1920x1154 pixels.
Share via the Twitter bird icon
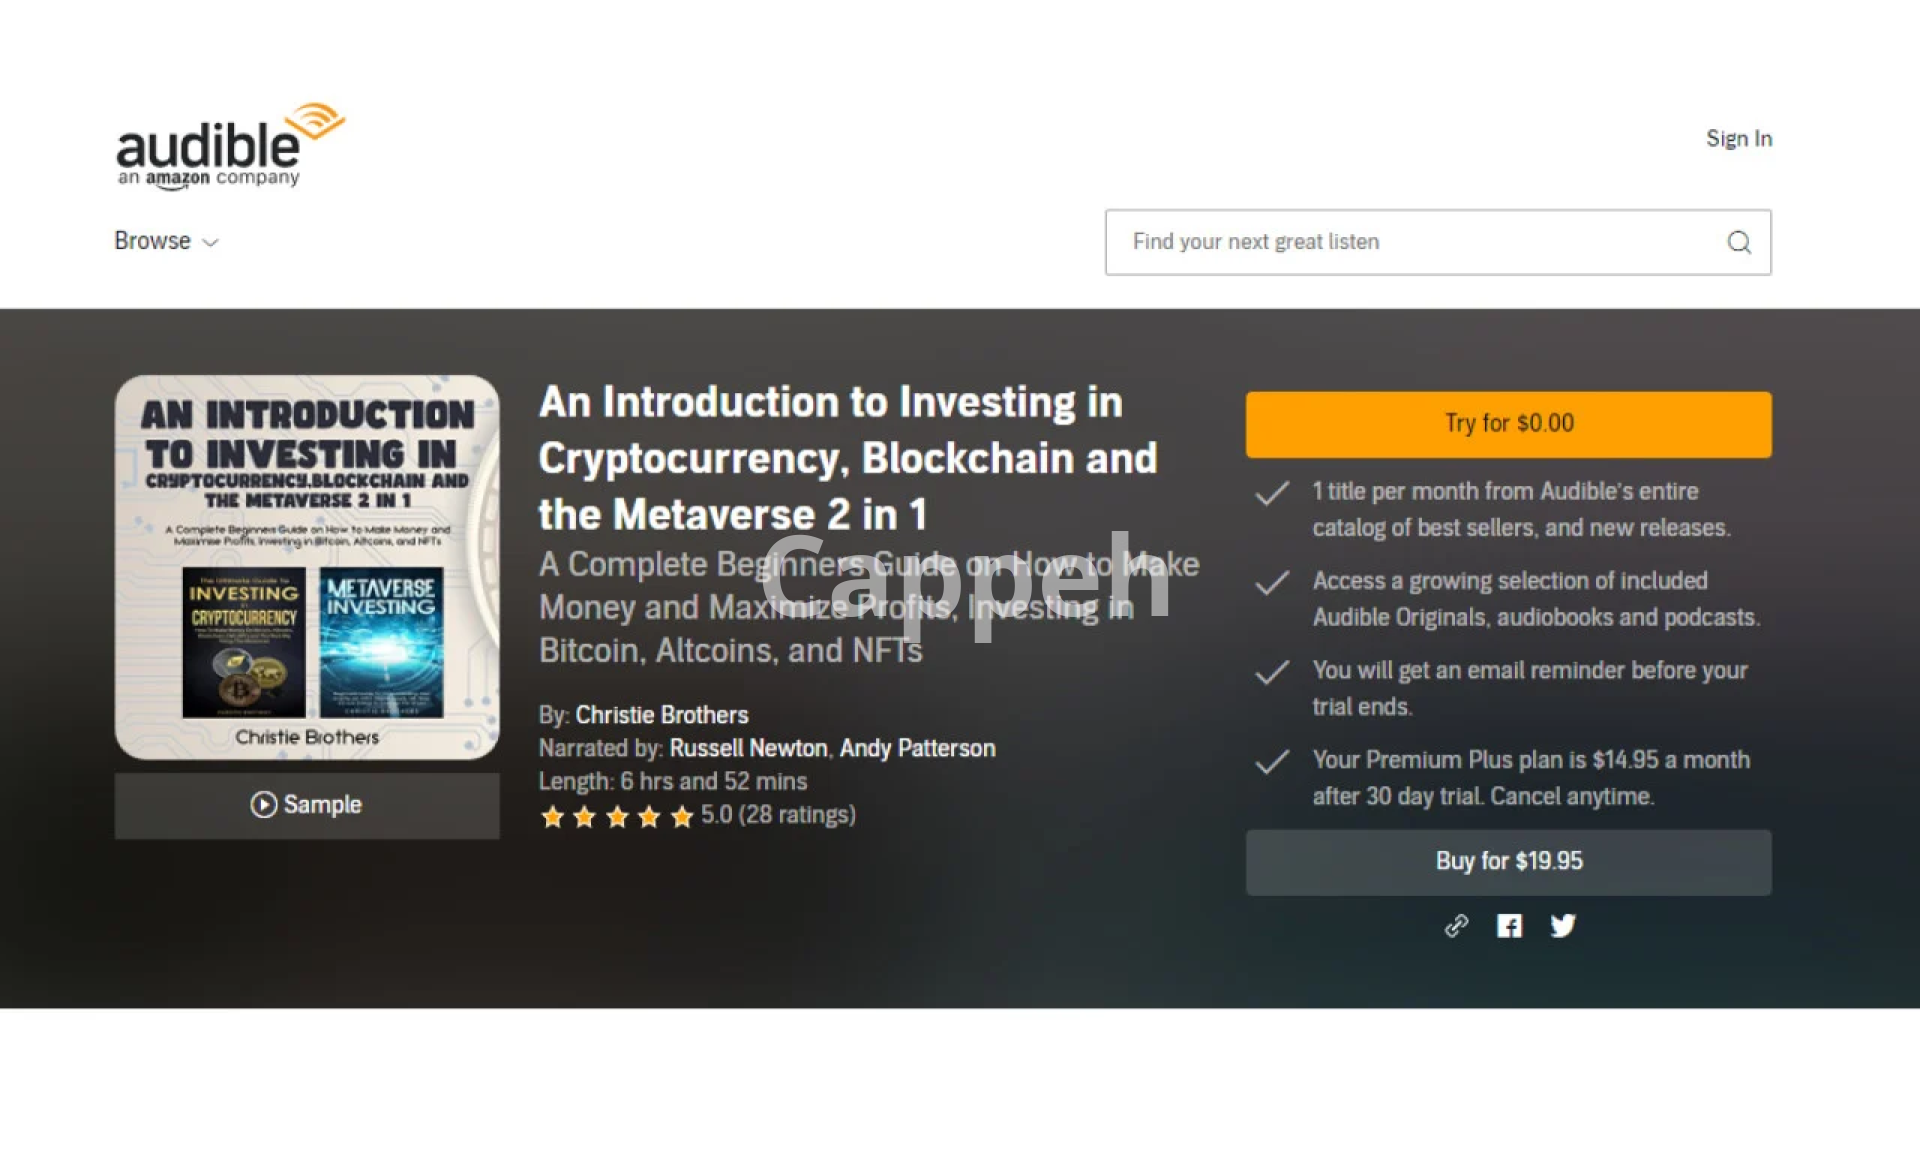tap(1563, 926)
